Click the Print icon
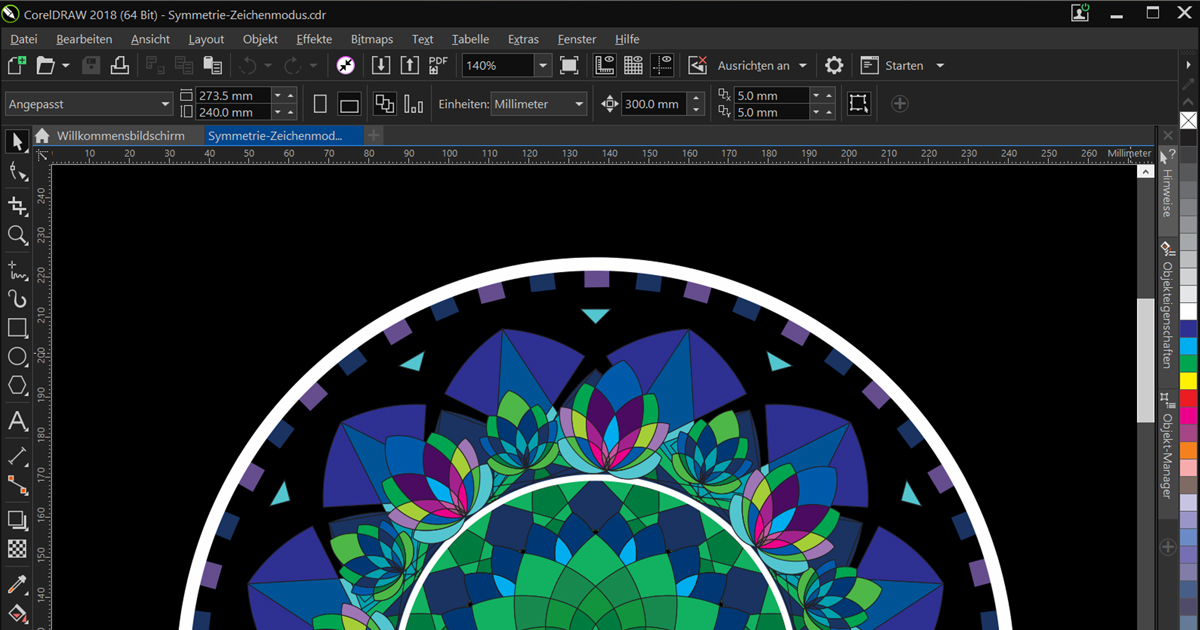Viewport: 1200px width, 630px height. coord(120,65)
